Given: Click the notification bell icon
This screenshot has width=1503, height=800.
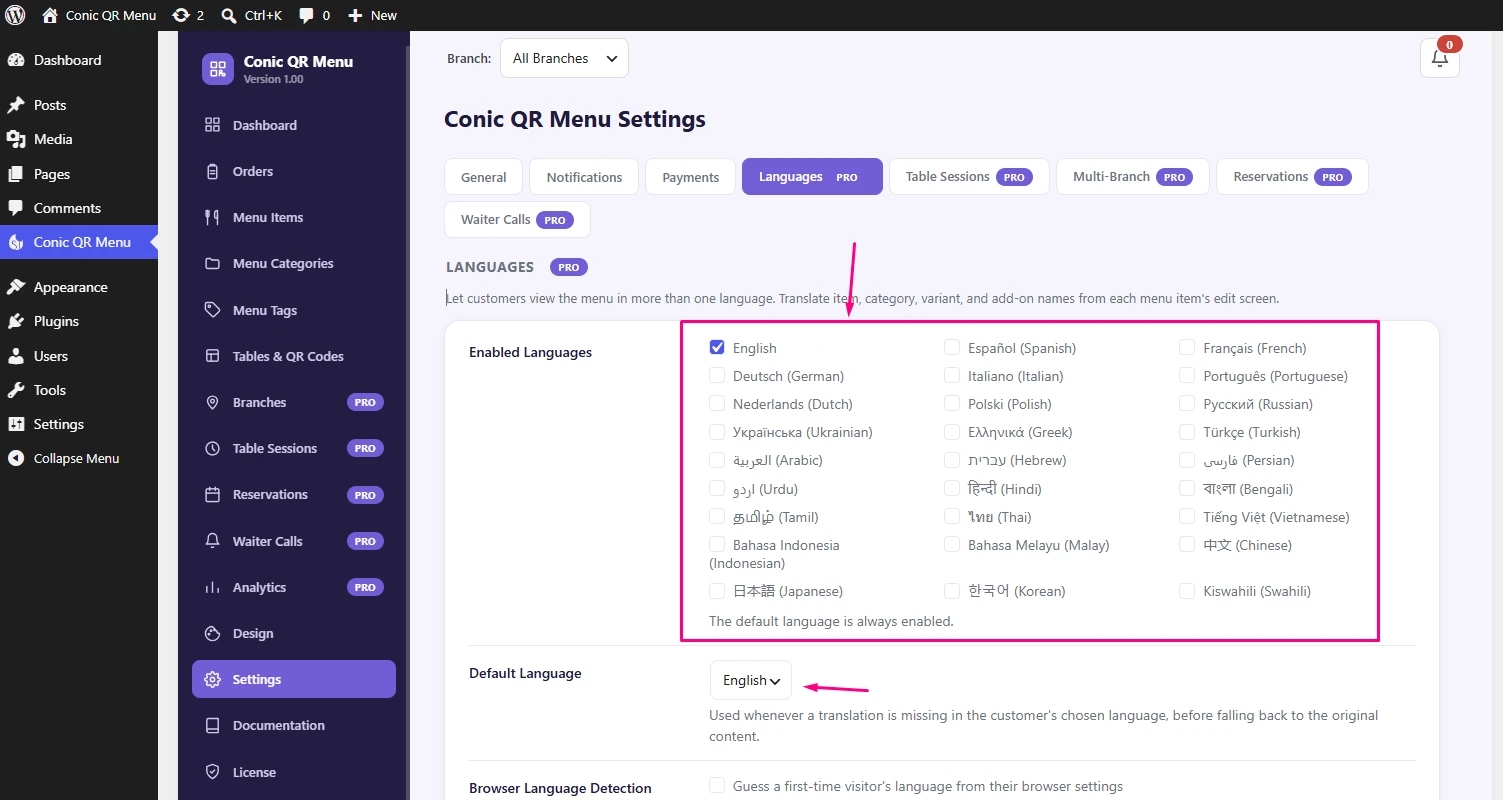Looking at the screenshot, I should tap(1439, 58).
